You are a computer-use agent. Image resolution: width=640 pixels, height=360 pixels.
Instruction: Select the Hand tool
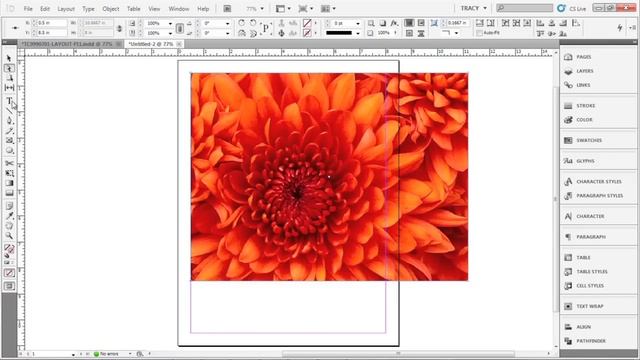9,226
